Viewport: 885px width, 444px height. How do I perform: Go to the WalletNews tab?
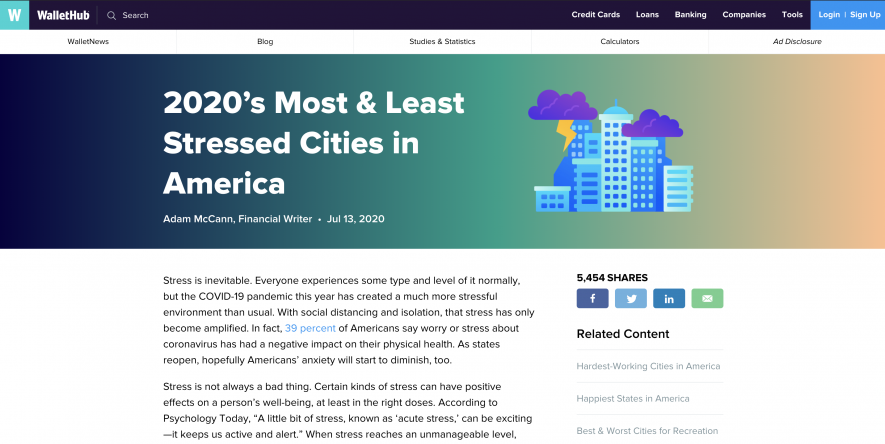[x=88, y=41]
